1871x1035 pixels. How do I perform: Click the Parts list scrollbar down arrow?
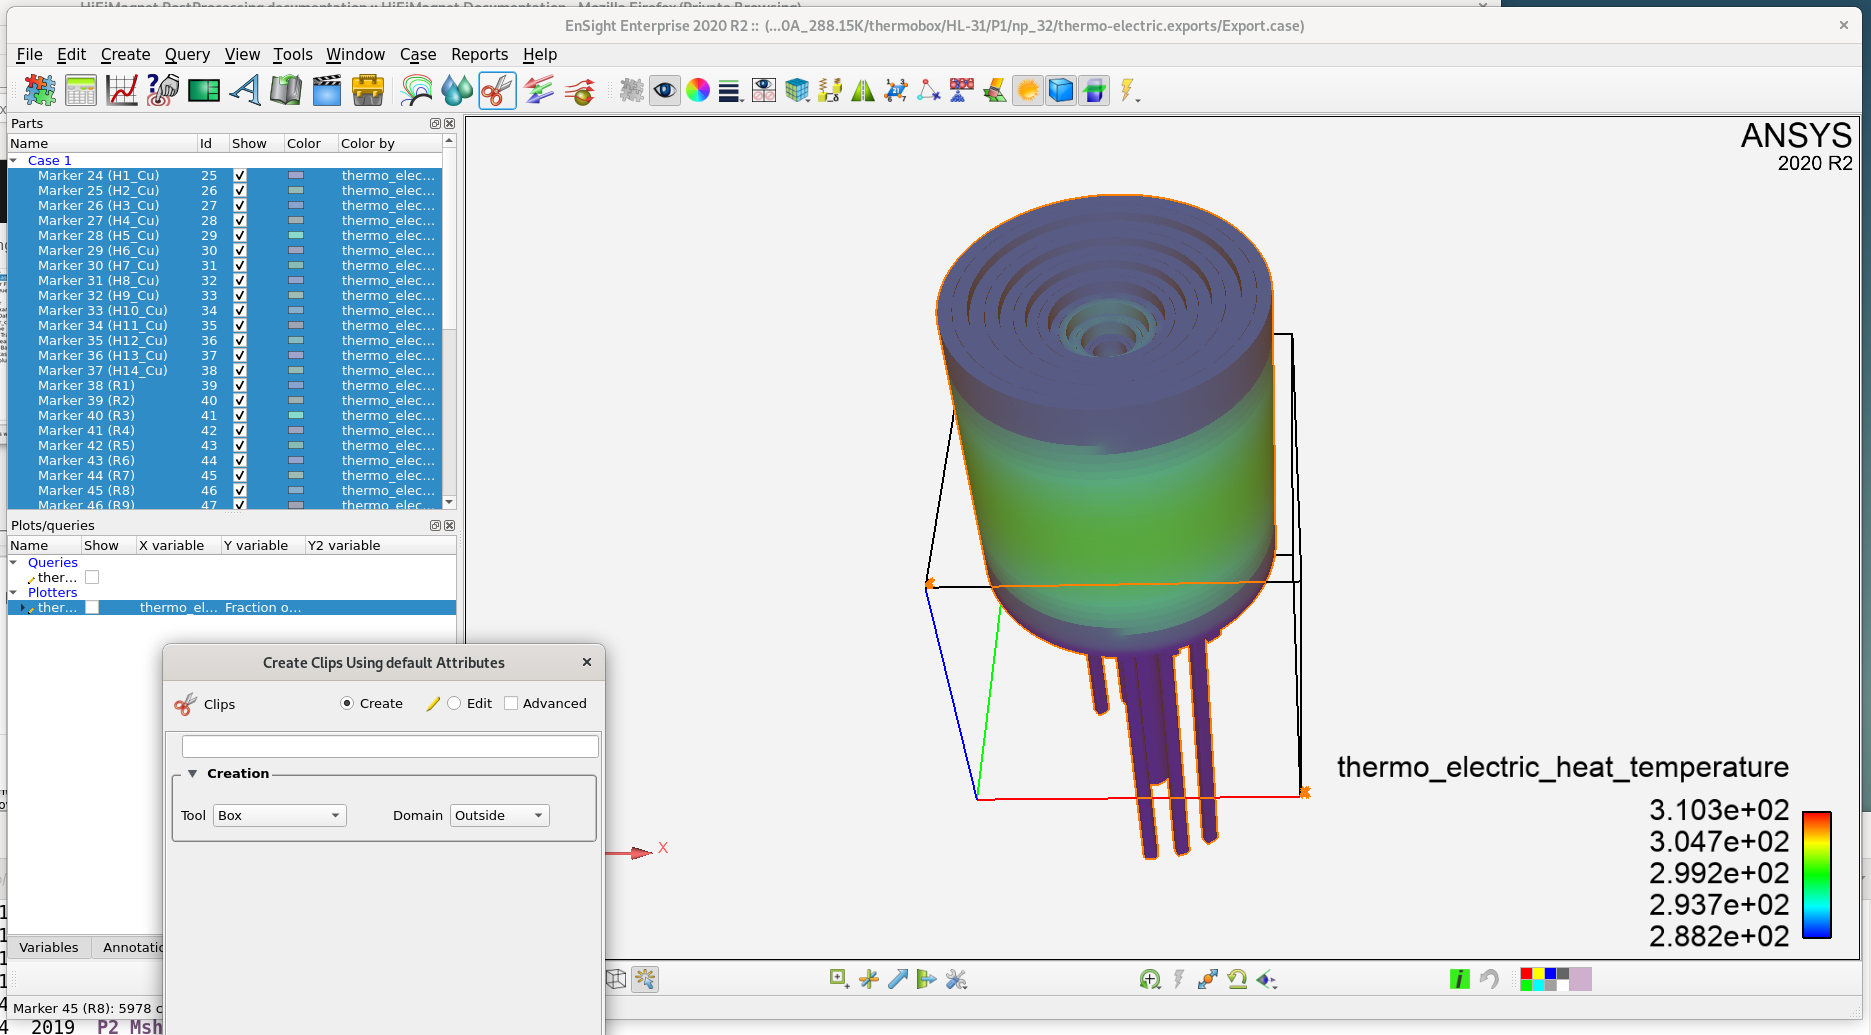(449, 502)
